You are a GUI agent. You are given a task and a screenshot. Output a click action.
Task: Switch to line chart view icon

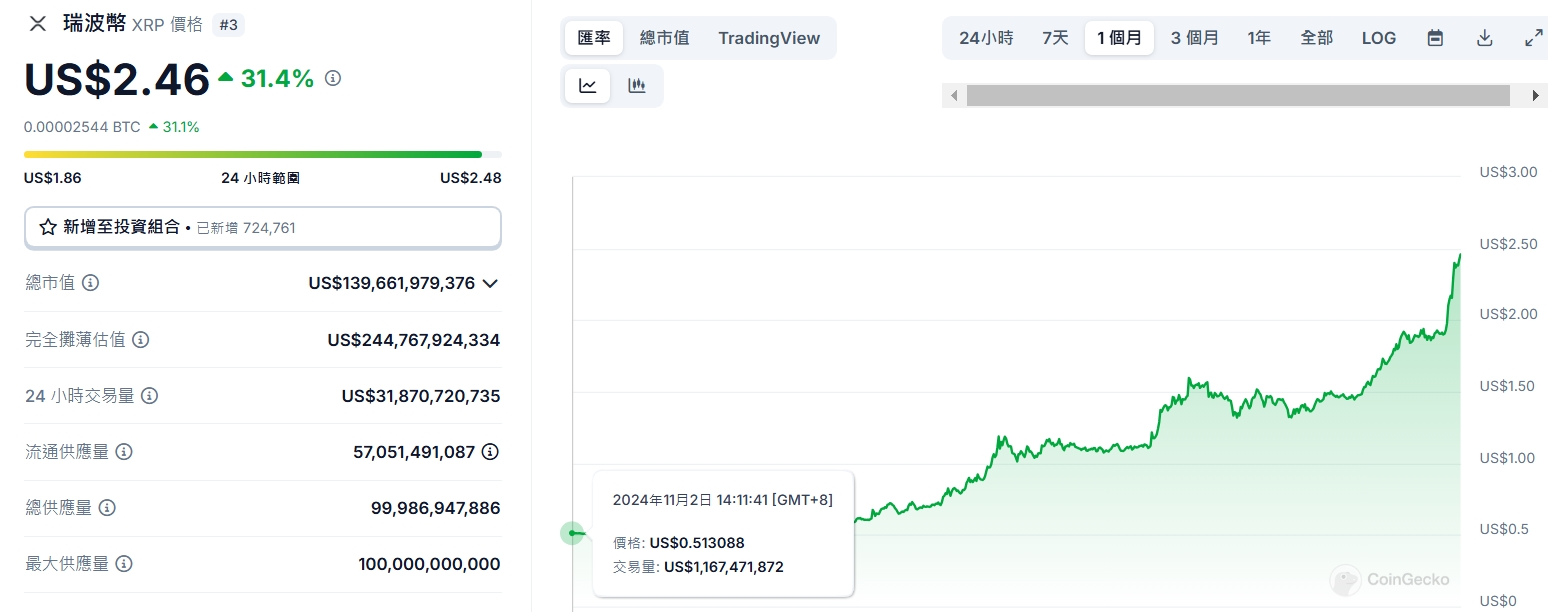(x=588, y=86)
